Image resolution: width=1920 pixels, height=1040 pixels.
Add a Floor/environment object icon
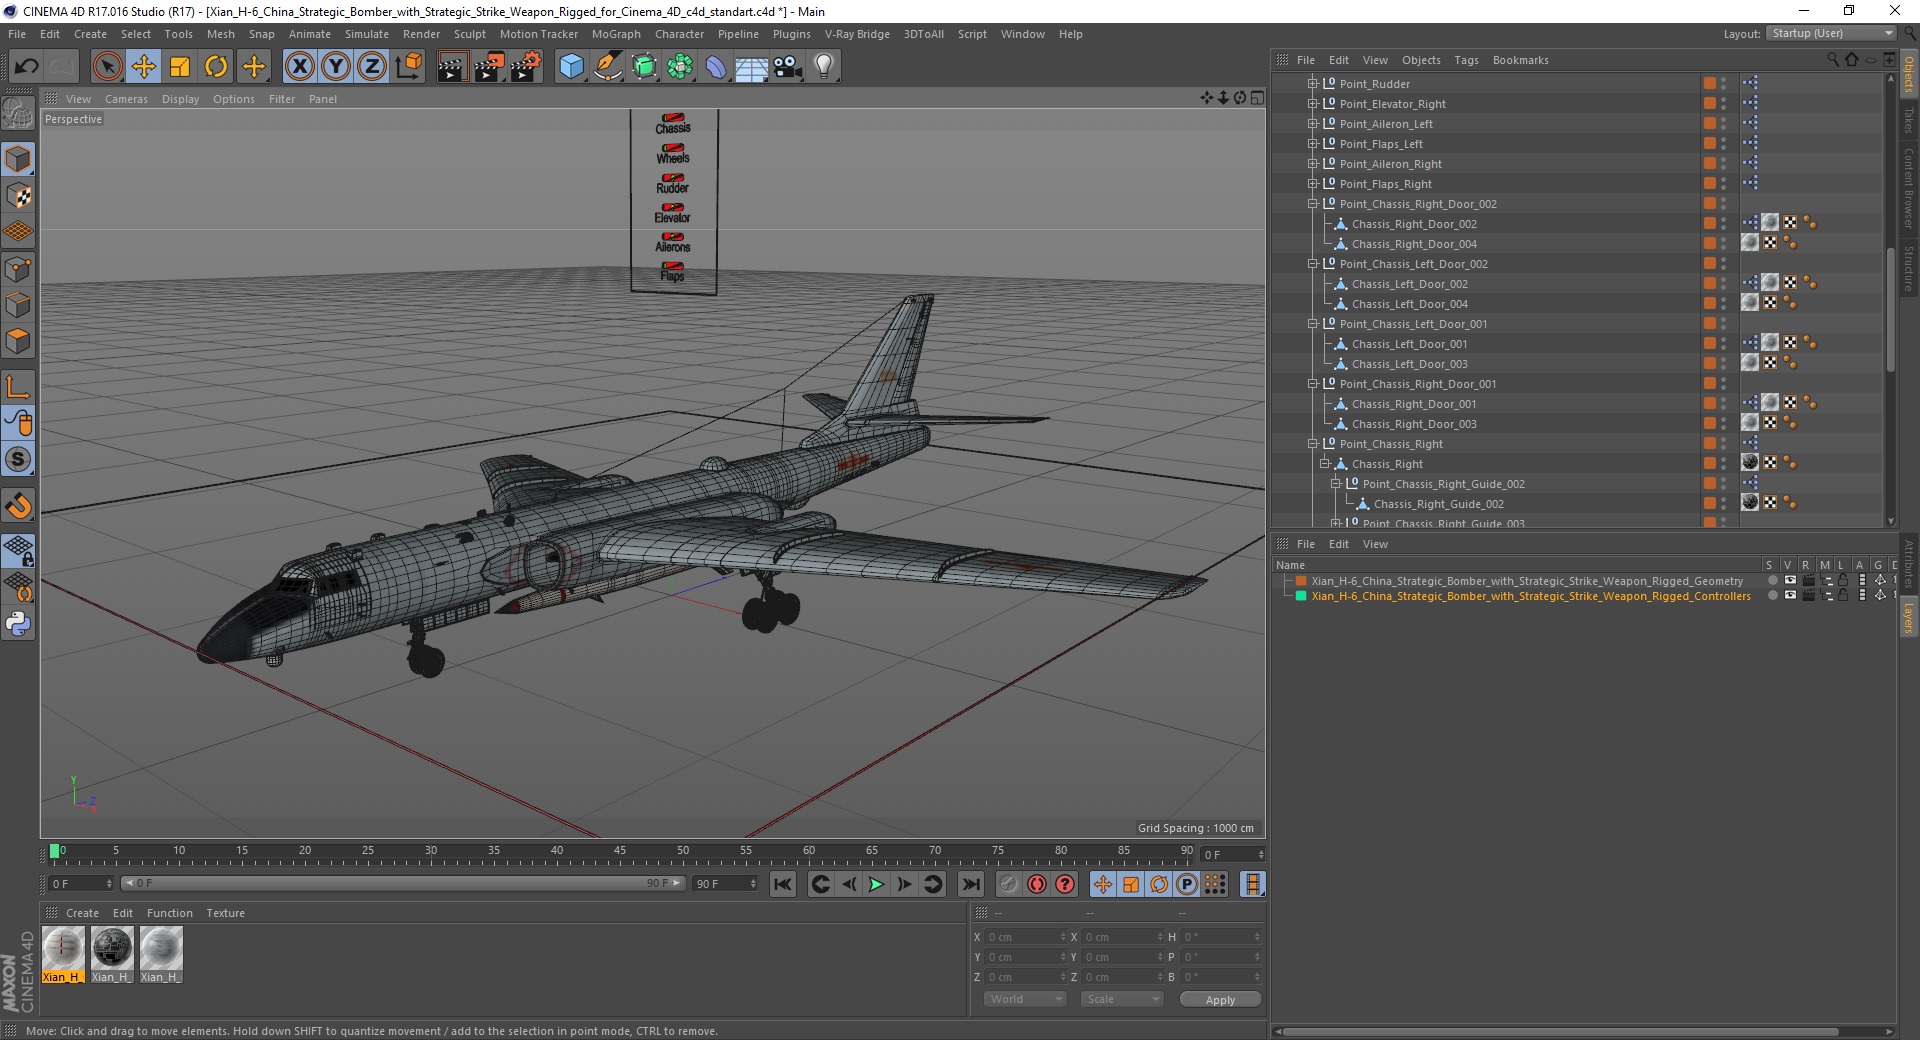pyautogui.click(x=751, y=67)
